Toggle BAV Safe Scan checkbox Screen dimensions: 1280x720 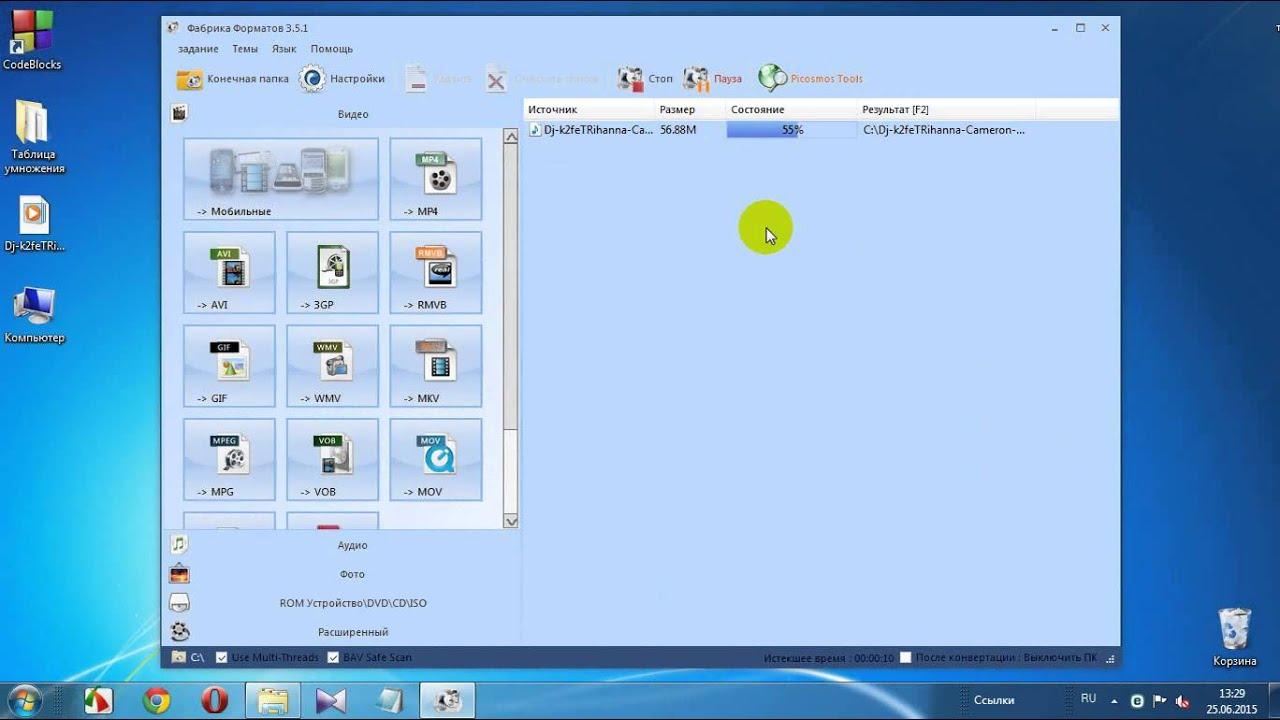333,657
